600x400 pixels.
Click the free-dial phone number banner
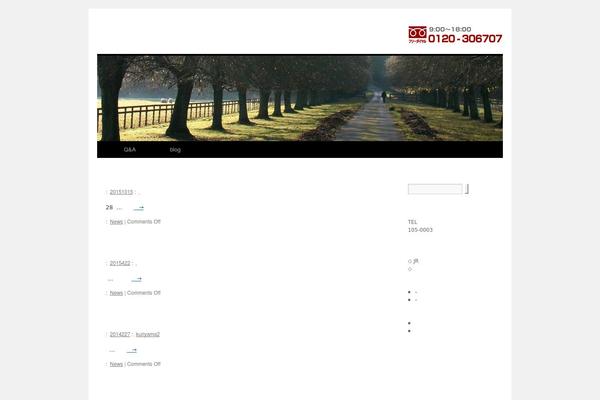click(x=455, y=34)
